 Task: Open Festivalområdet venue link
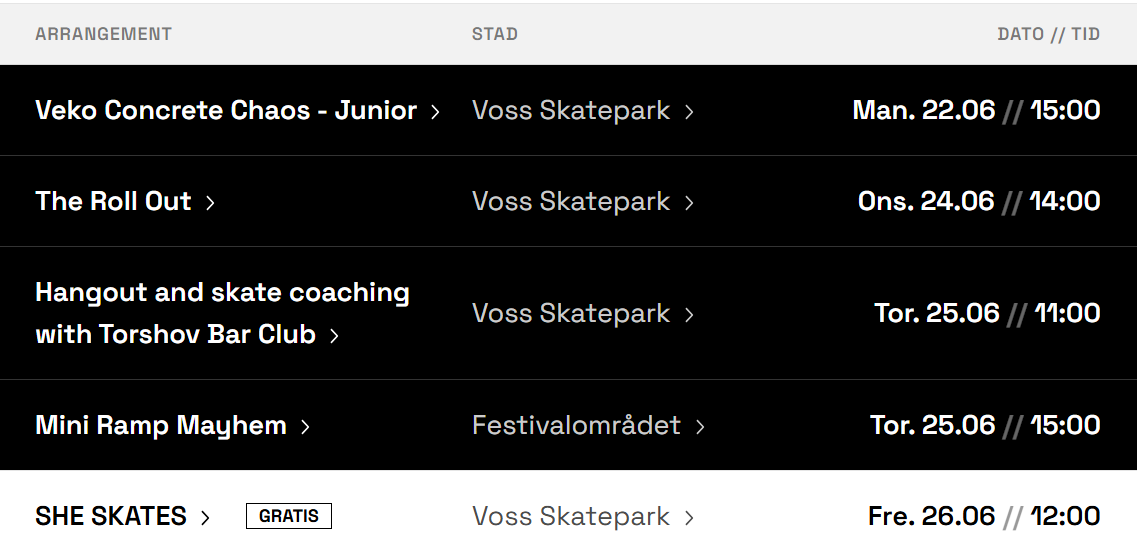pos(576,425)
